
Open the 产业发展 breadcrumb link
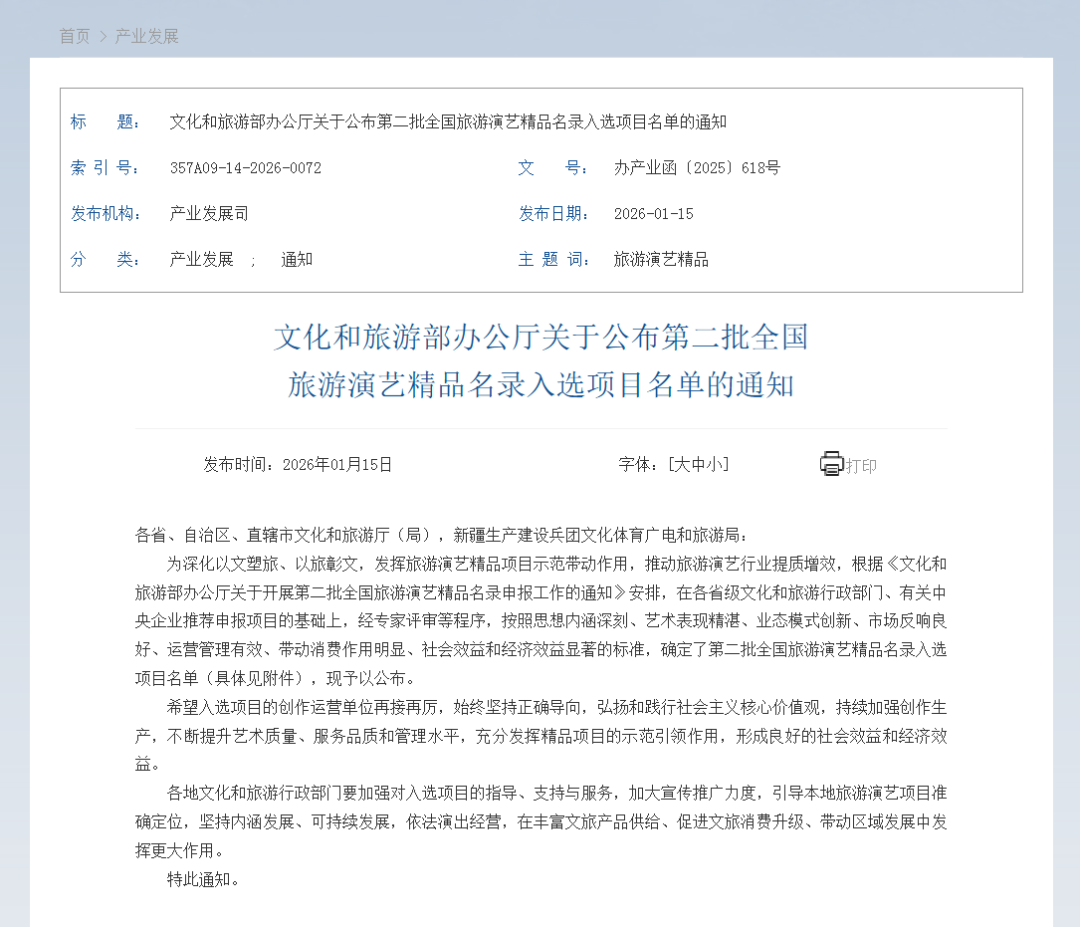coord(148,36)
